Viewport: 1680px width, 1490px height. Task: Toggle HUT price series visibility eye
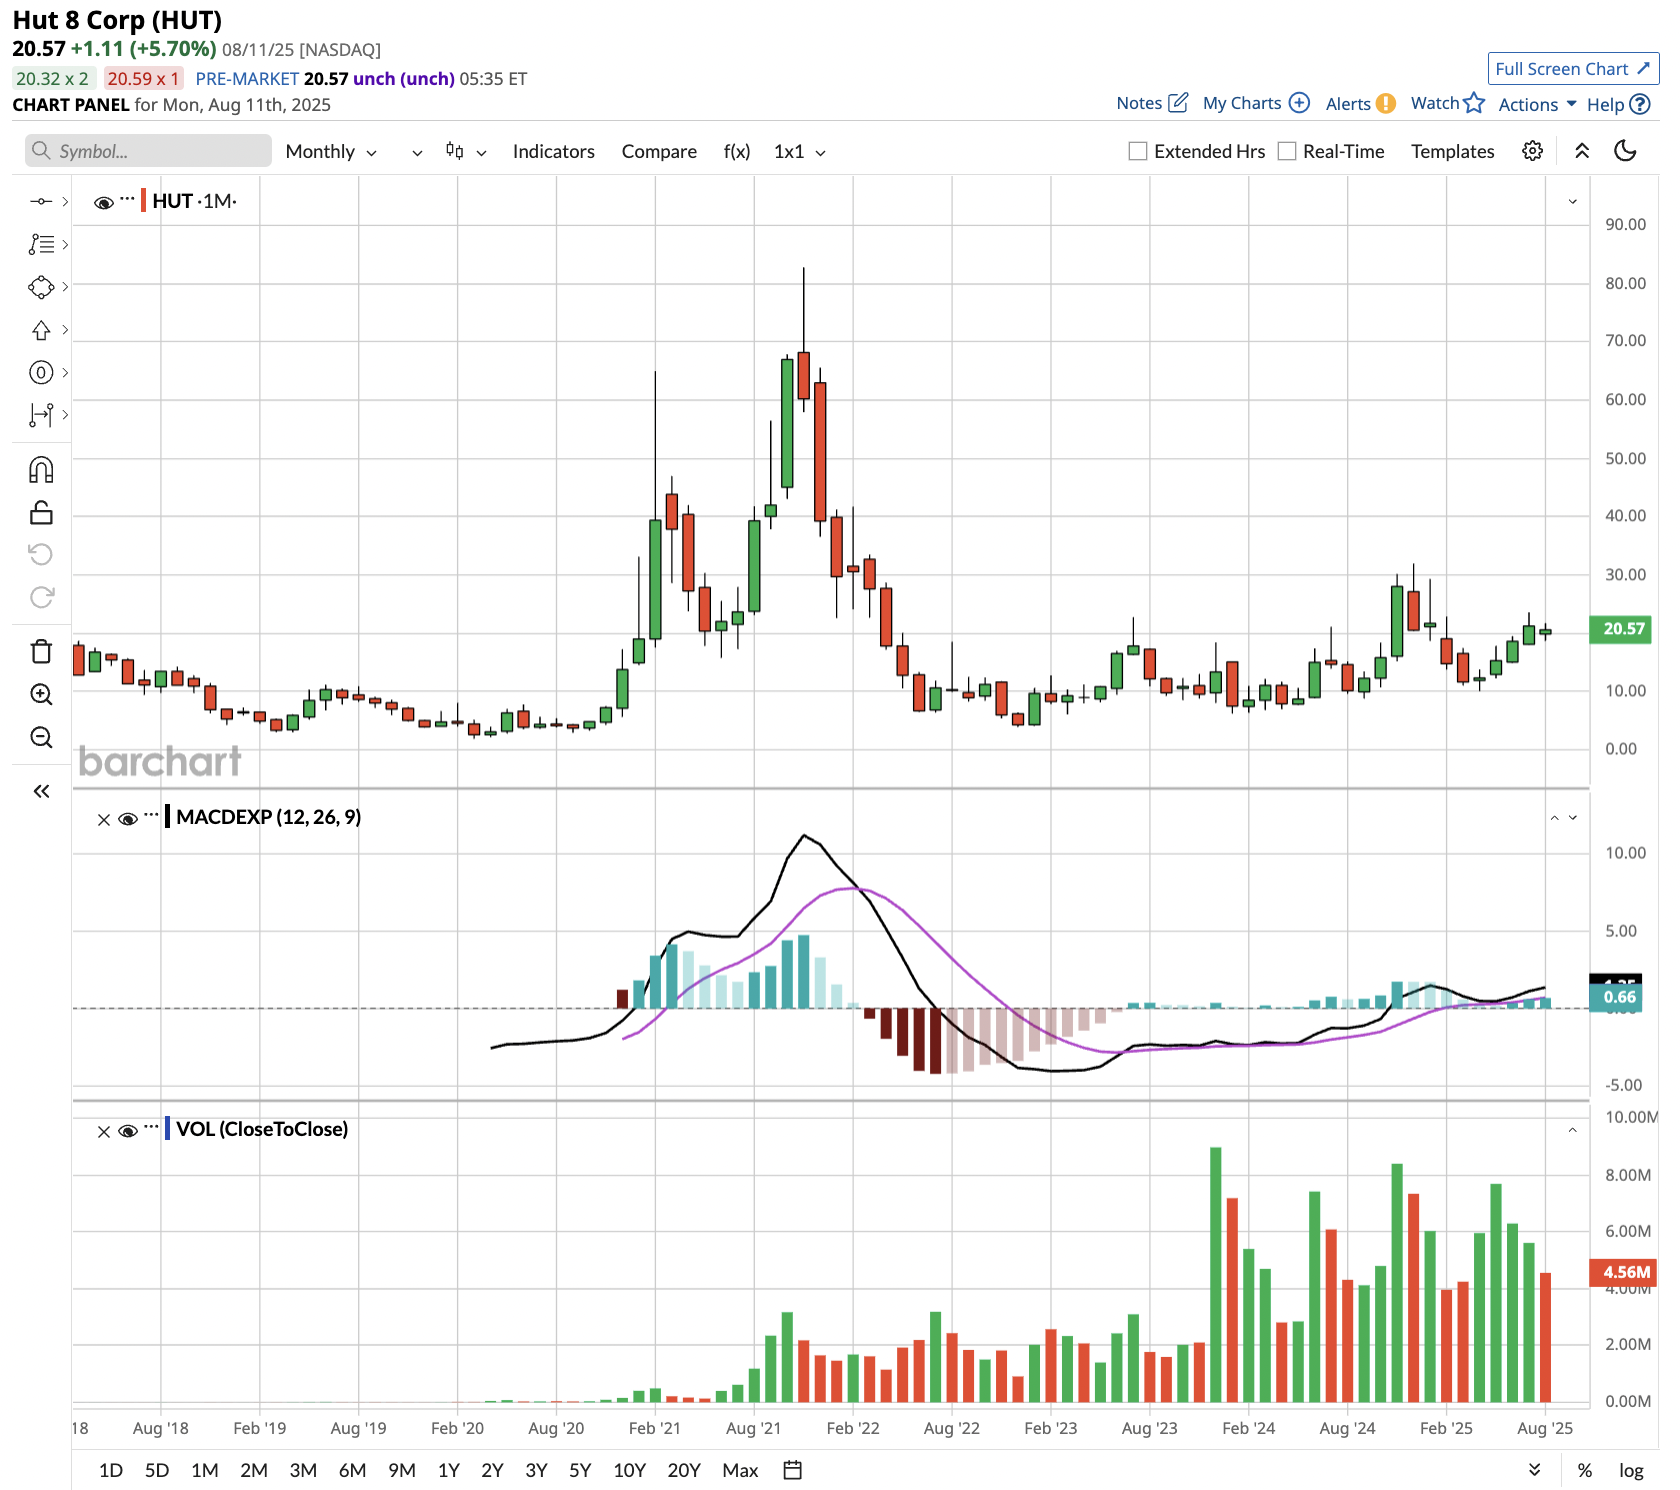click(x=103, y=202)
